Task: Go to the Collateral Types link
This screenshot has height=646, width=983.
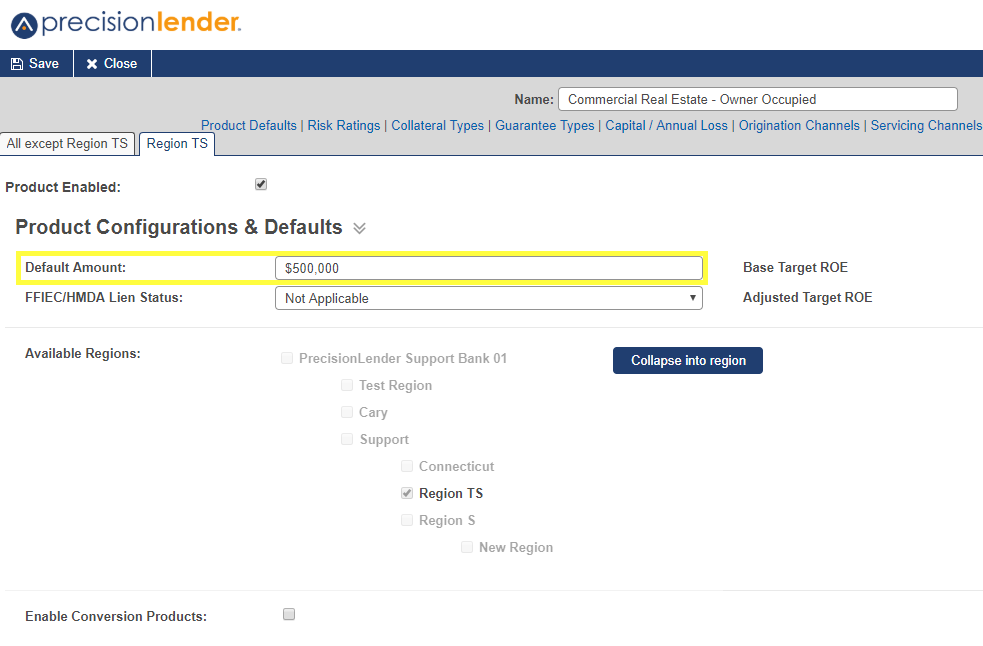Action: 438,125
